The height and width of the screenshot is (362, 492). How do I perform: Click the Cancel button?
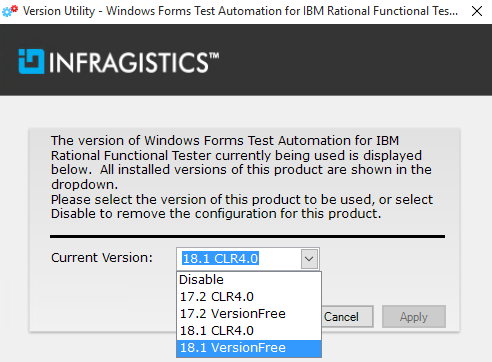pyautogui.click(x=347, y=317)
